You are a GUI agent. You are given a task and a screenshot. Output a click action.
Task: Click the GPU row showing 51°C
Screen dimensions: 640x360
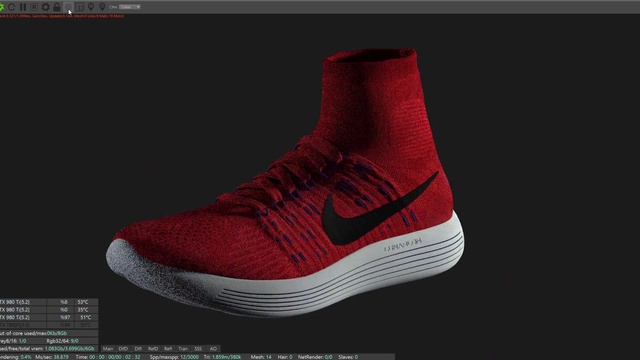pyautogui.click(x=49, y=317)
